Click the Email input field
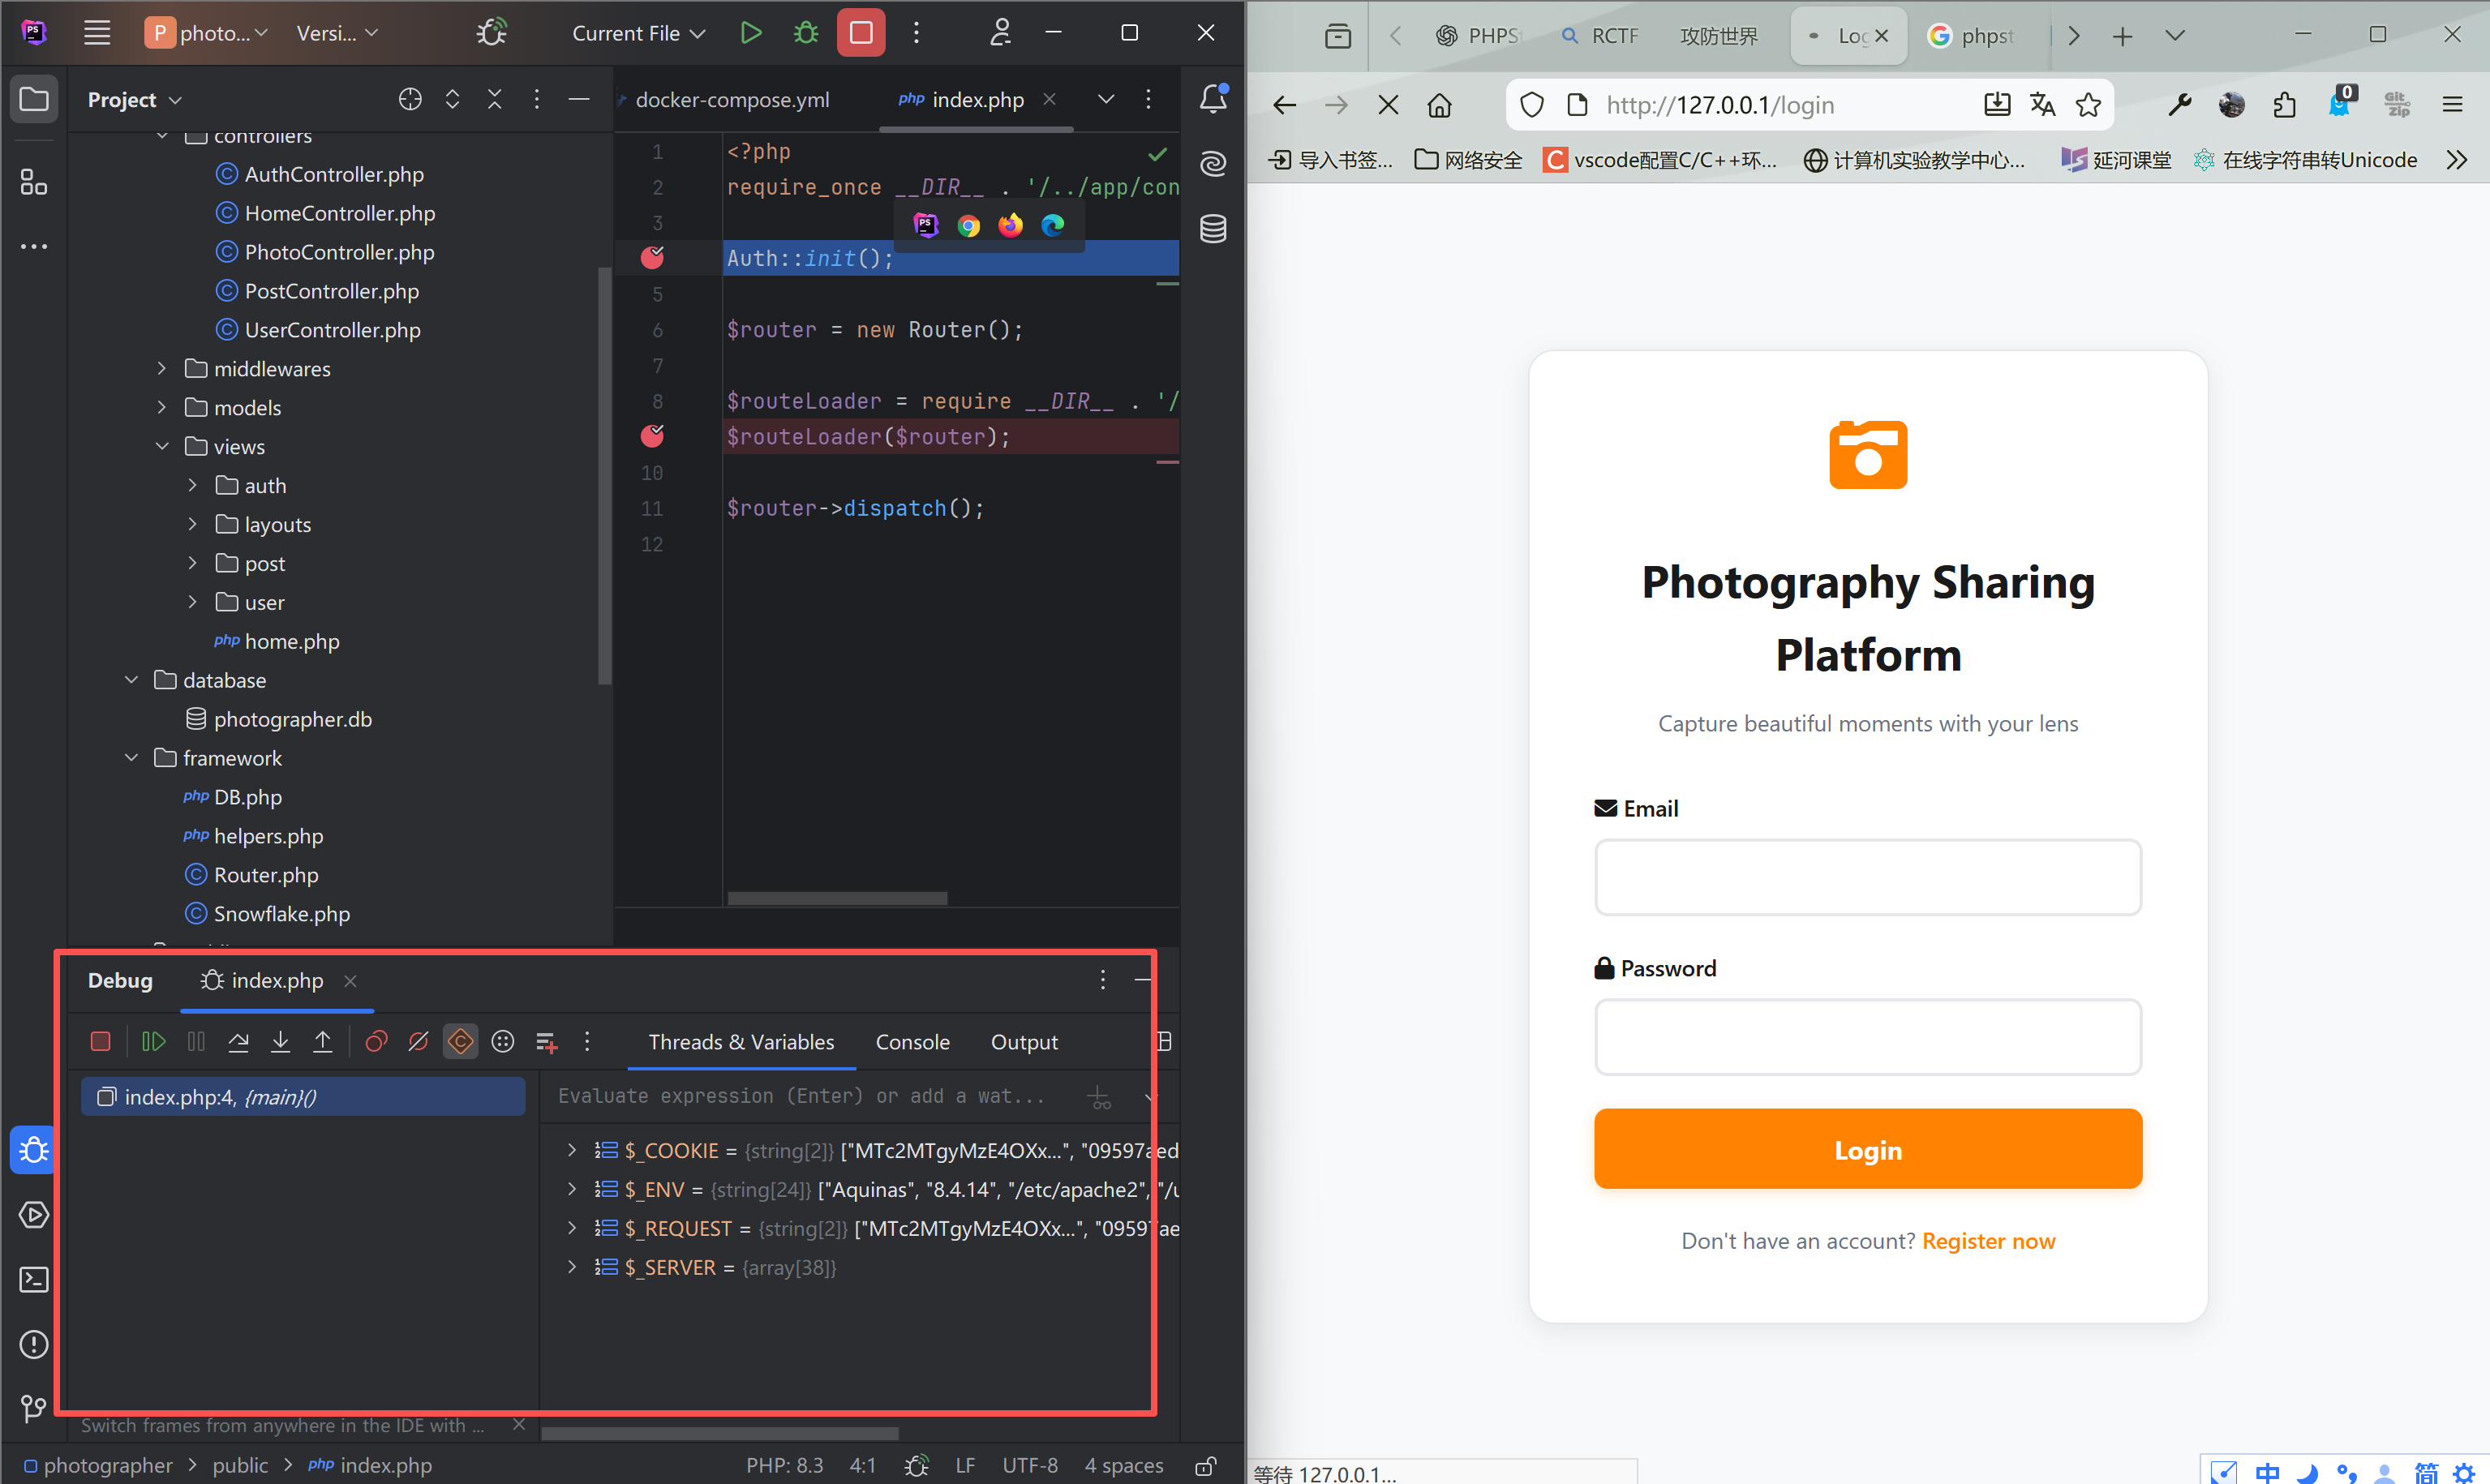2490x1484 pixels. pos(1866,877)
